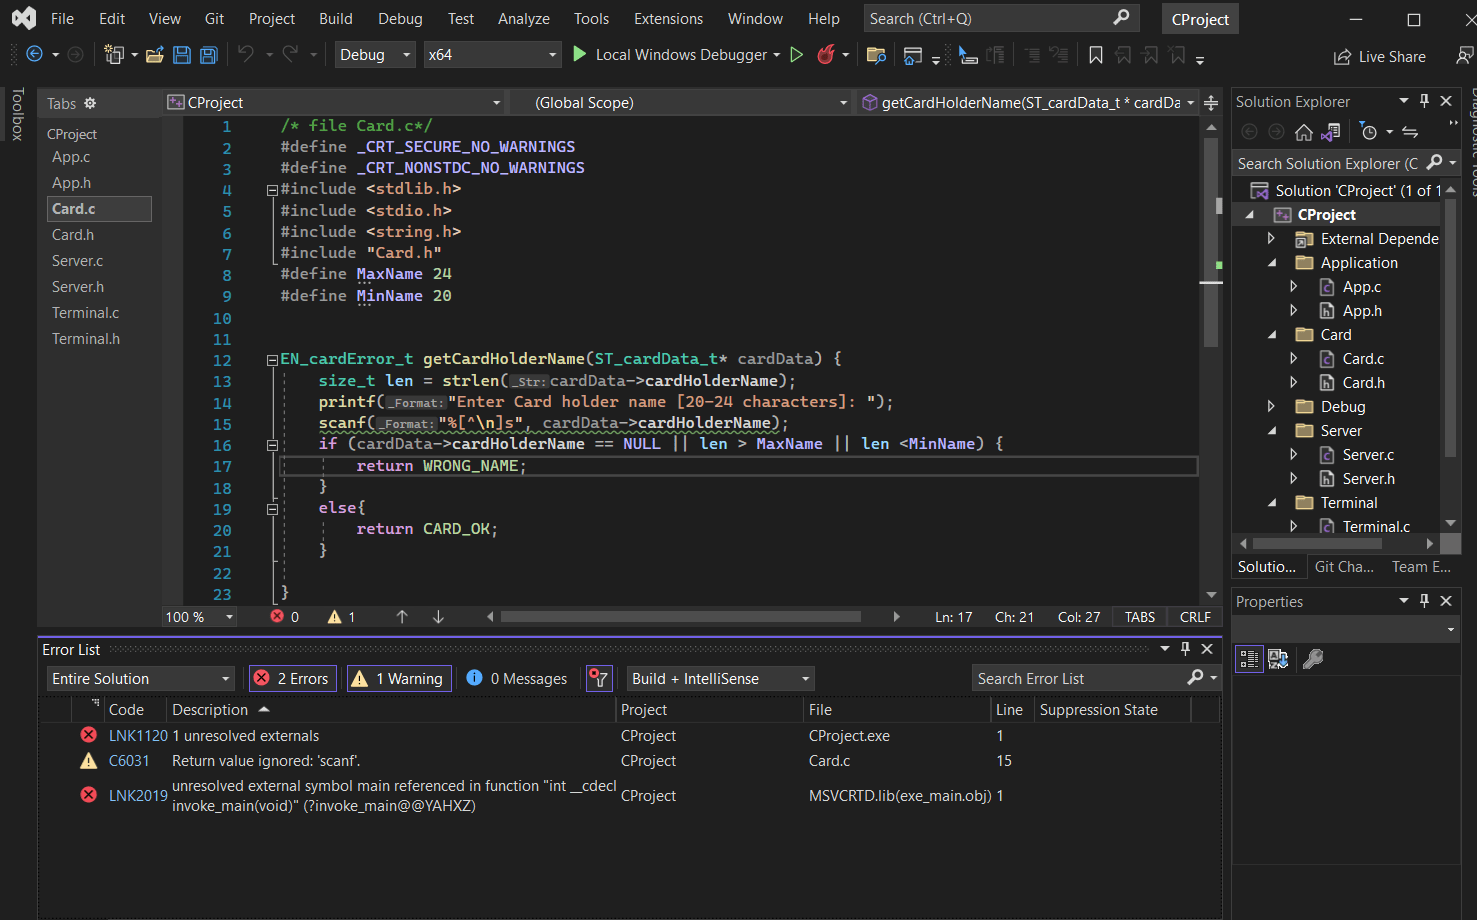This screenshot has height=920, width=1477.
Task: Click the Undo icon in the toolbar
Action: (x=245, y=55)
